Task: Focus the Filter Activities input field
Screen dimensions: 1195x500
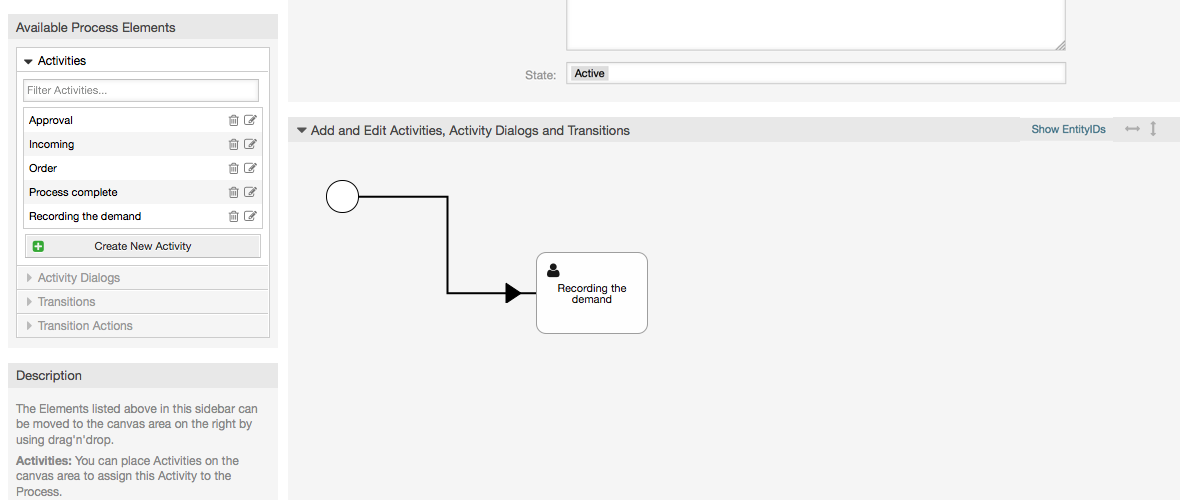Action: click(x=141, y=90)
